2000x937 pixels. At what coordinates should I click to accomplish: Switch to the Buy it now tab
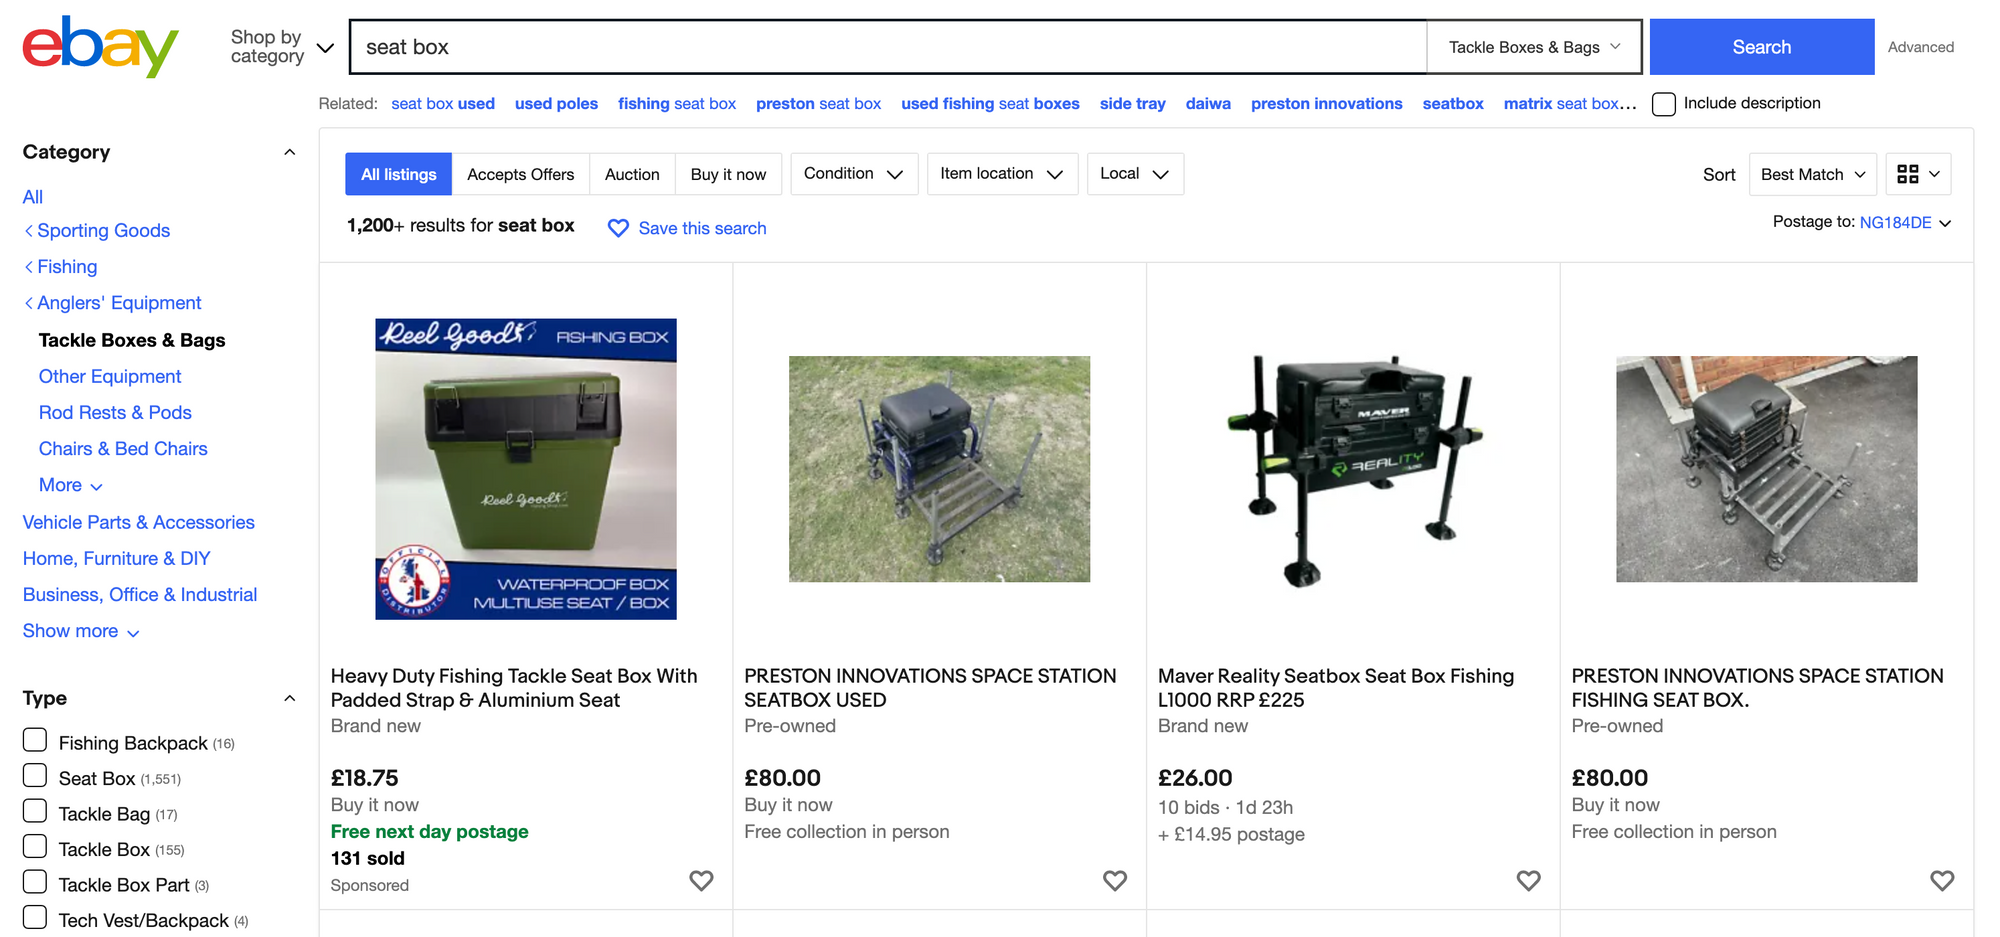click(x=728, y=173)
